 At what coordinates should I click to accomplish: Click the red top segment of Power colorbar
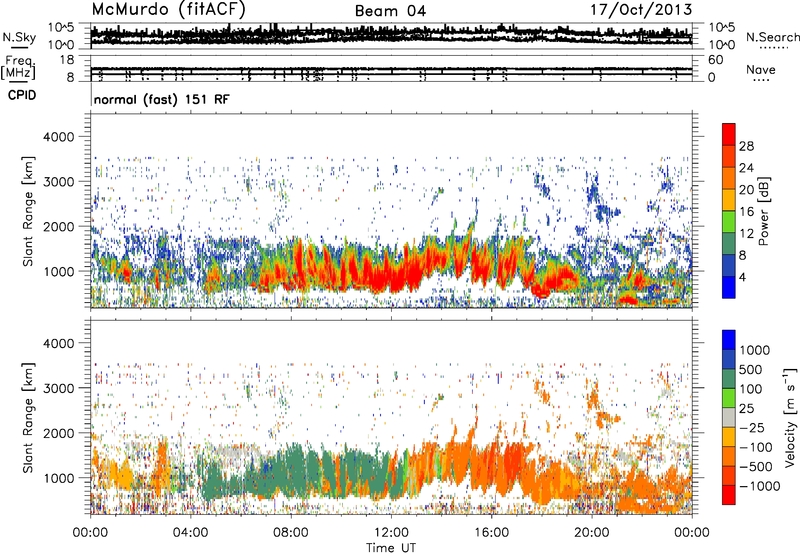coord(729,134)
